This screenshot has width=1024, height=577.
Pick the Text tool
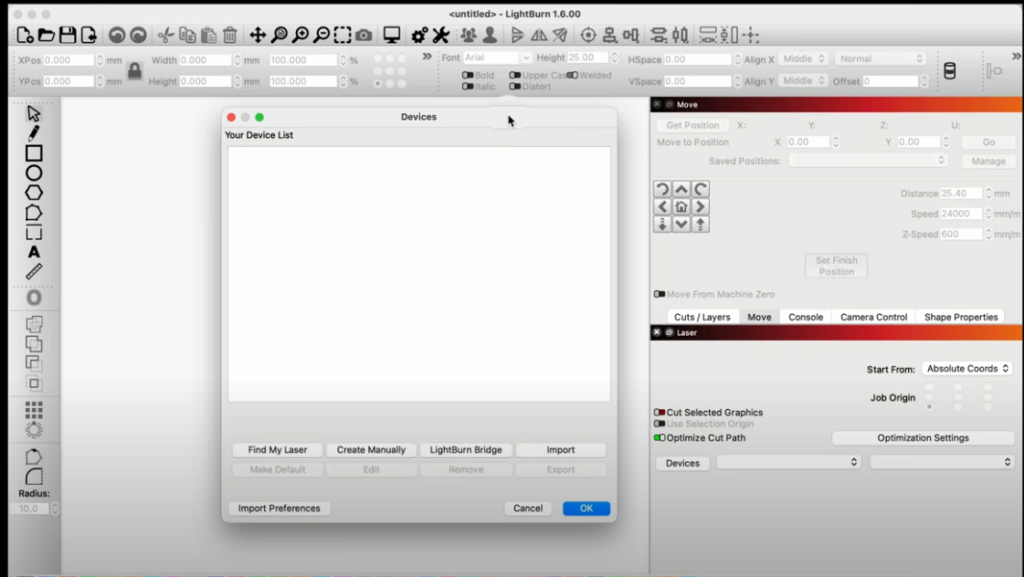[34, 252]
